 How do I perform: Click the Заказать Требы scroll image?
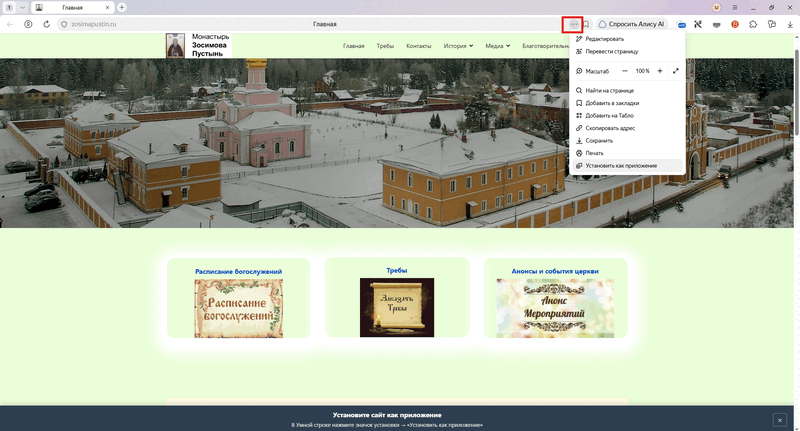pyautogui.click(x=397, y=307)
